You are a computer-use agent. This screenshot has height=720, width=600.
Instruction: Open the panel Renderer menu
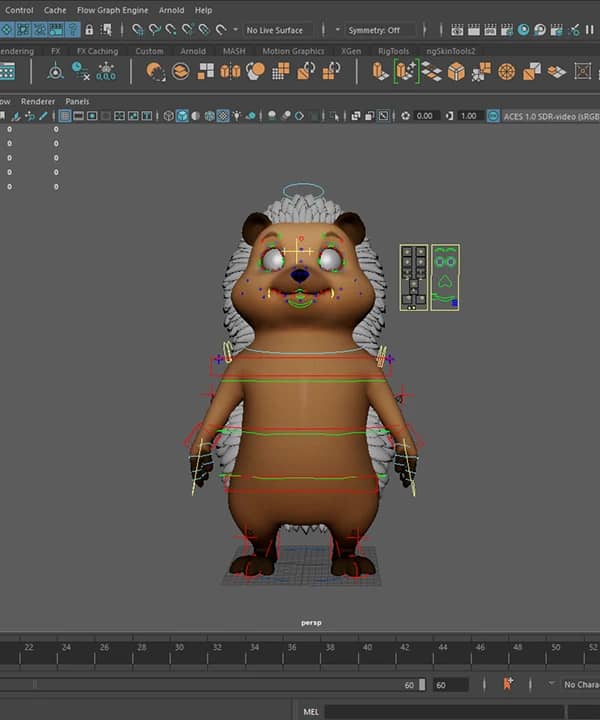(x=38, y=101)
